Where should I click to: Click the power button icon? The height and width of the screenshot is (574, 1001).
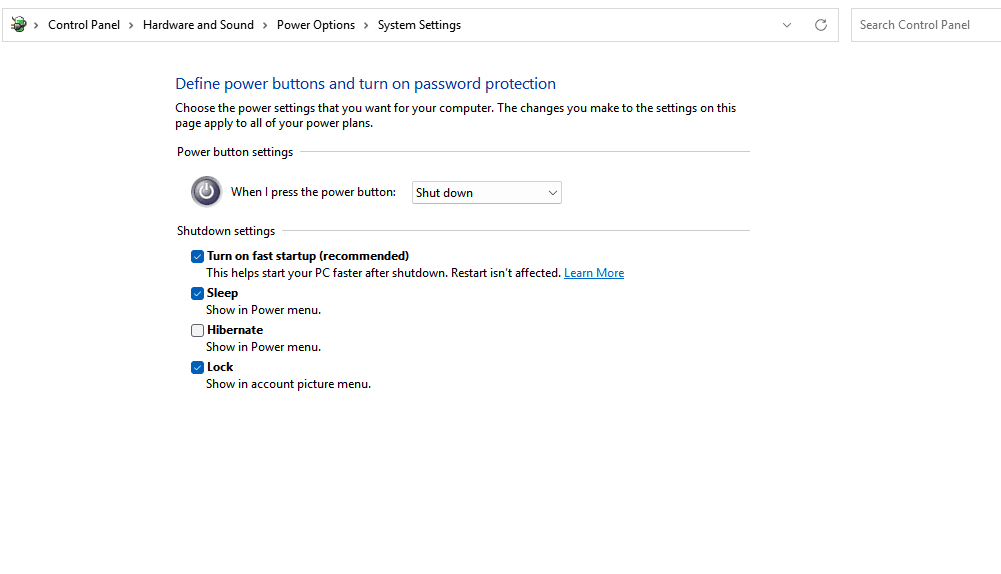click(206, 192)
